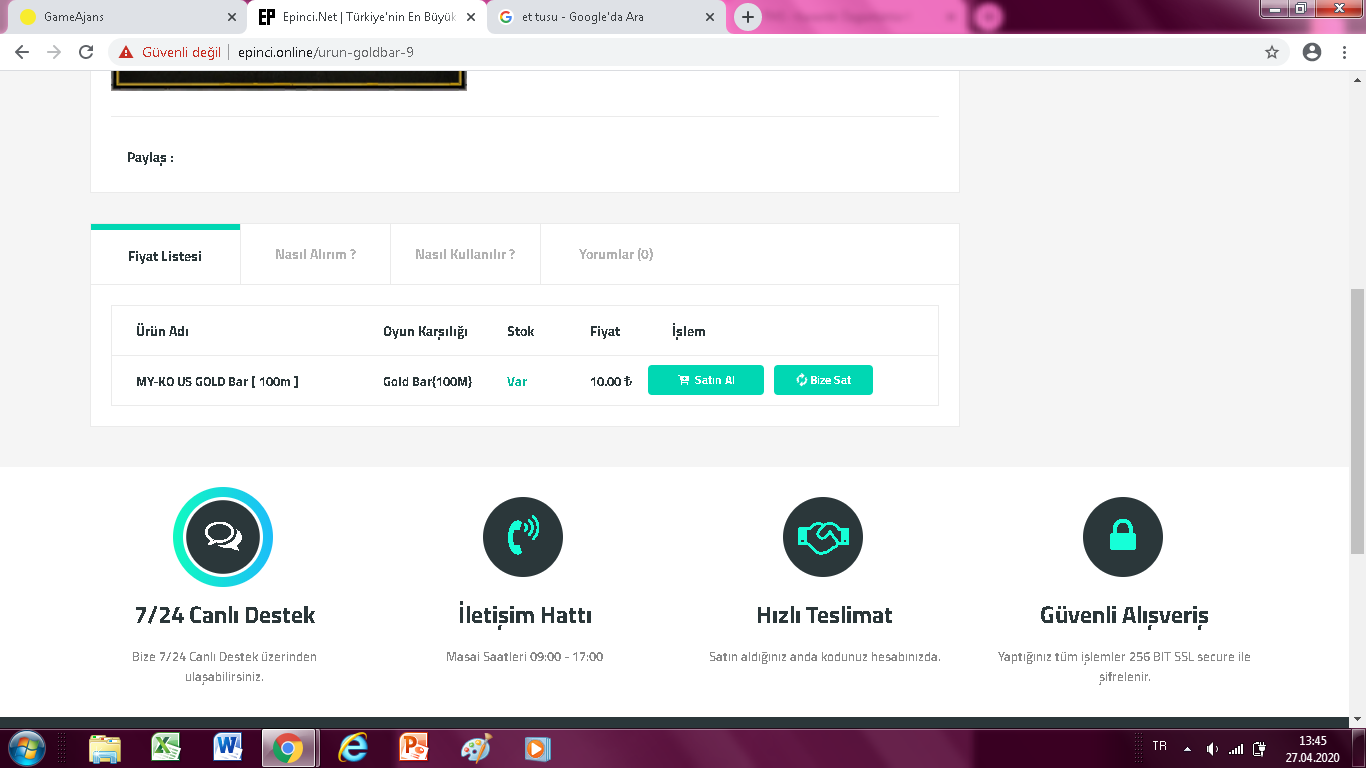Click the Chrome icon in the taskbar
This screenshot has width=1366, height=768.
tap(289, 748)
